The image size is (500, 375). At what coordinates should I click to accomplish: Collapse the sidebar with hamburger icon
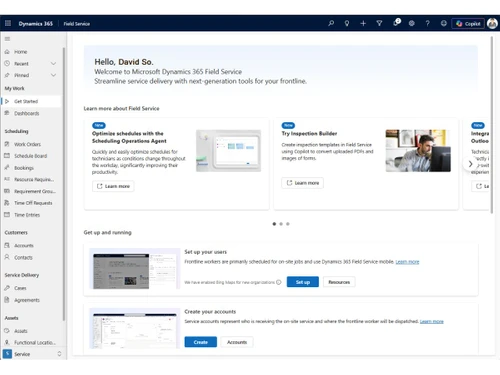pyautogui.click(x=7, y=39)
